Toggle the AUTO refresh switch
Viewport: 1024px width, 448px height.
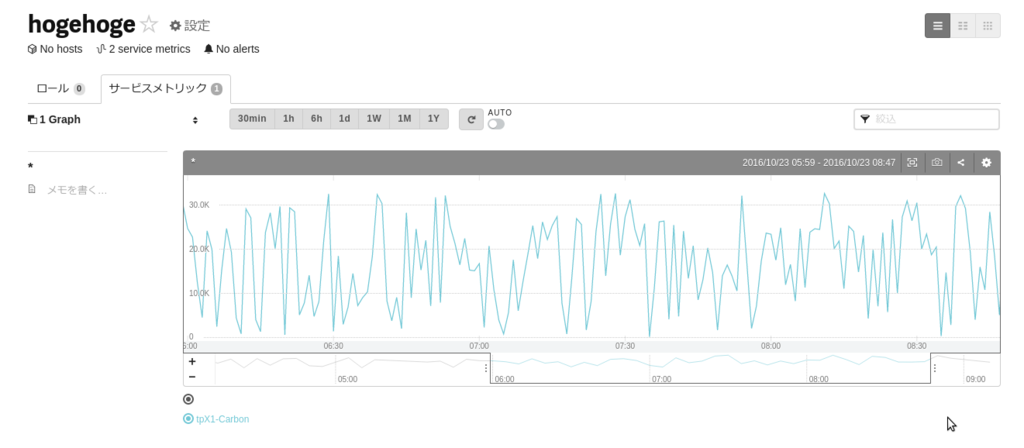496,124
